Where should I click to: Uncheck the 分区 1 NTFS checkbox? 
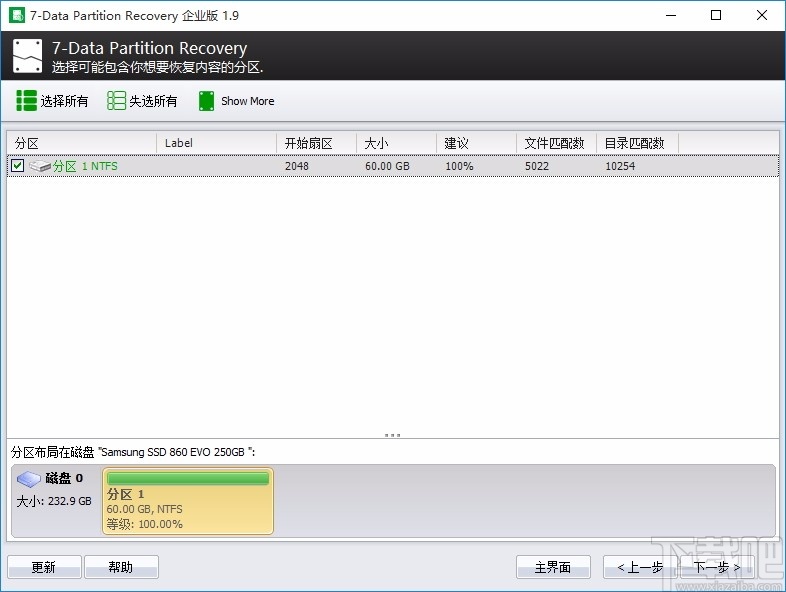(18, 165)
